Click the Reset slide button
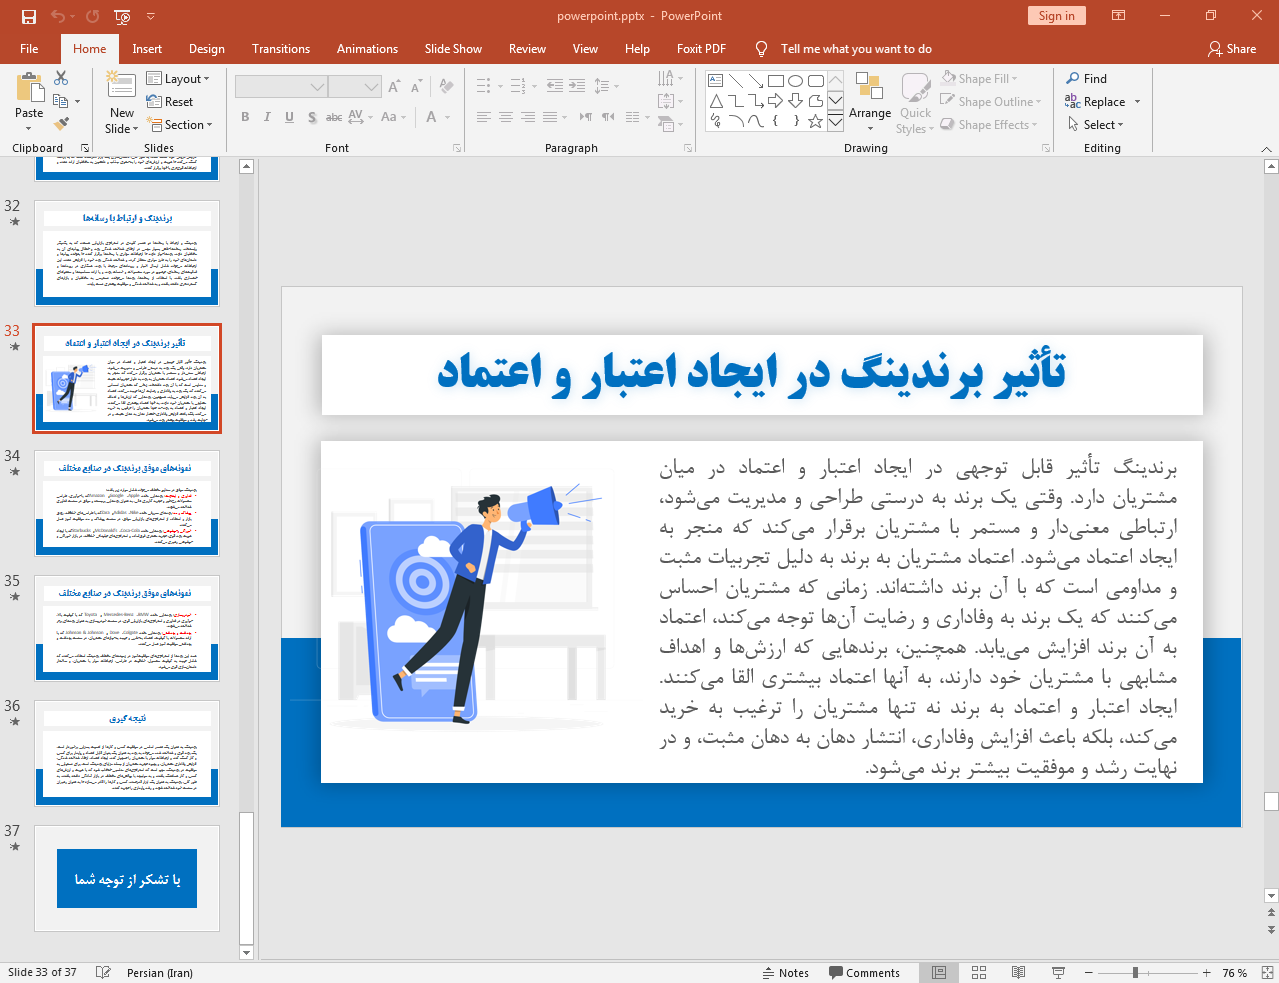 pyautogui.click(x=170, y=101)
